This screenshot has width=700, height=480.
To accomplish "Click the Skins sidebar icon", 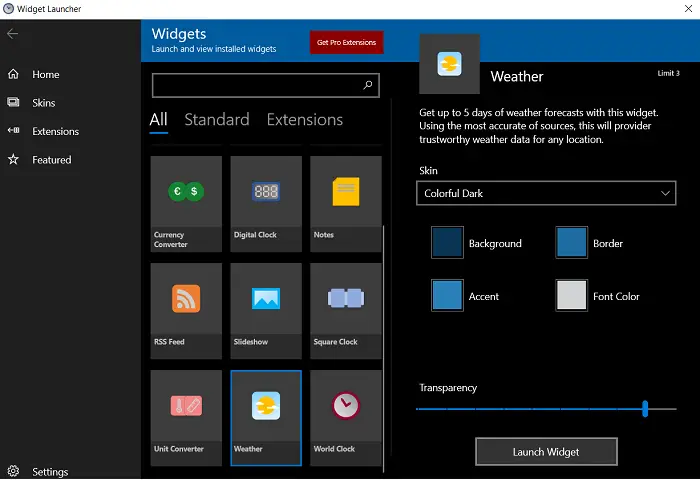I will tap(13, 102).
